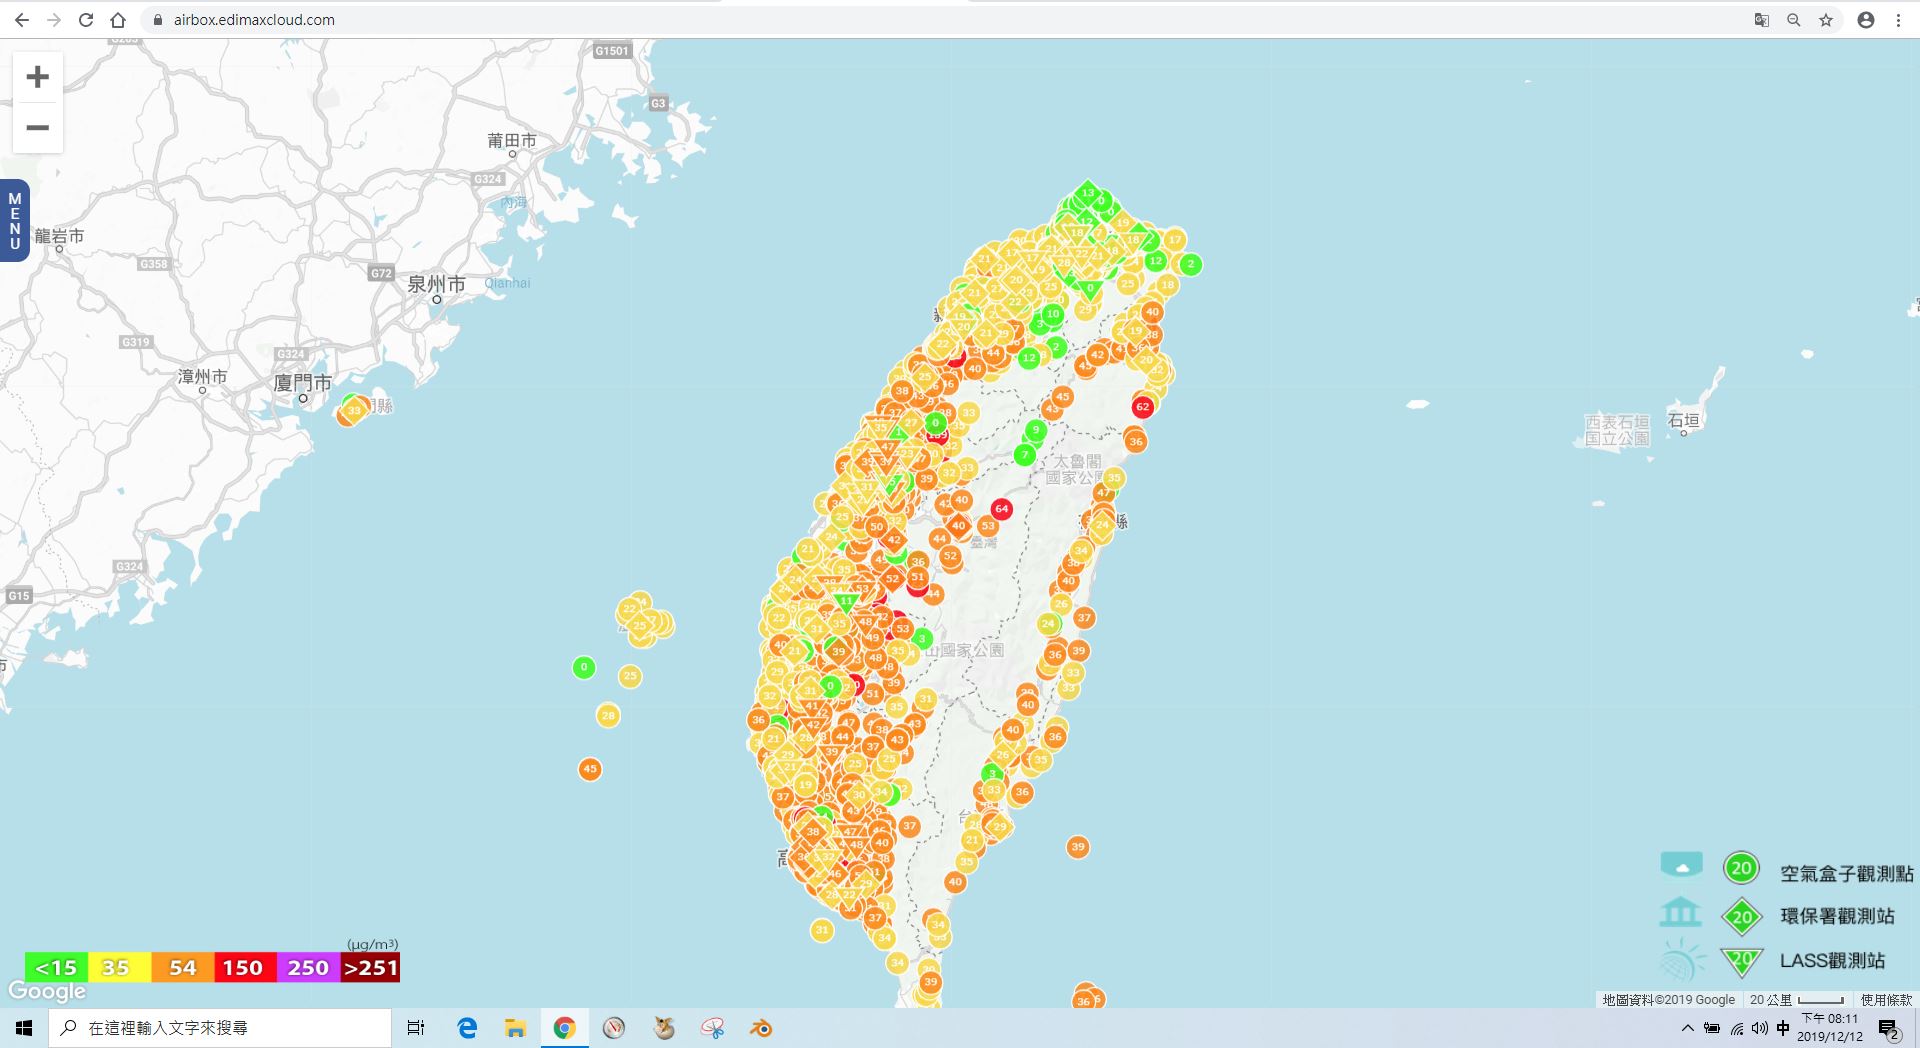Toggle EPA stations with the building icon
The width and height of the screenshot is (1920, 1048).
1680,911
